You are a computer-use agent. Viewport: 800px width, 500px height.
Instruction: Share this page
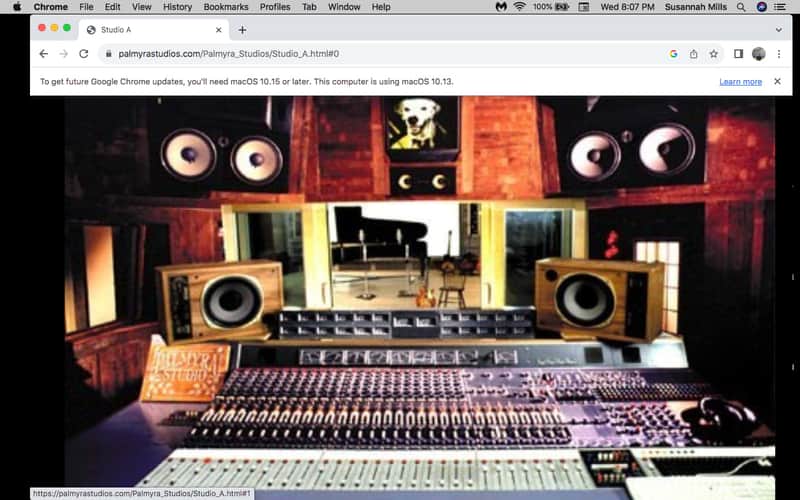click(693, 54)
